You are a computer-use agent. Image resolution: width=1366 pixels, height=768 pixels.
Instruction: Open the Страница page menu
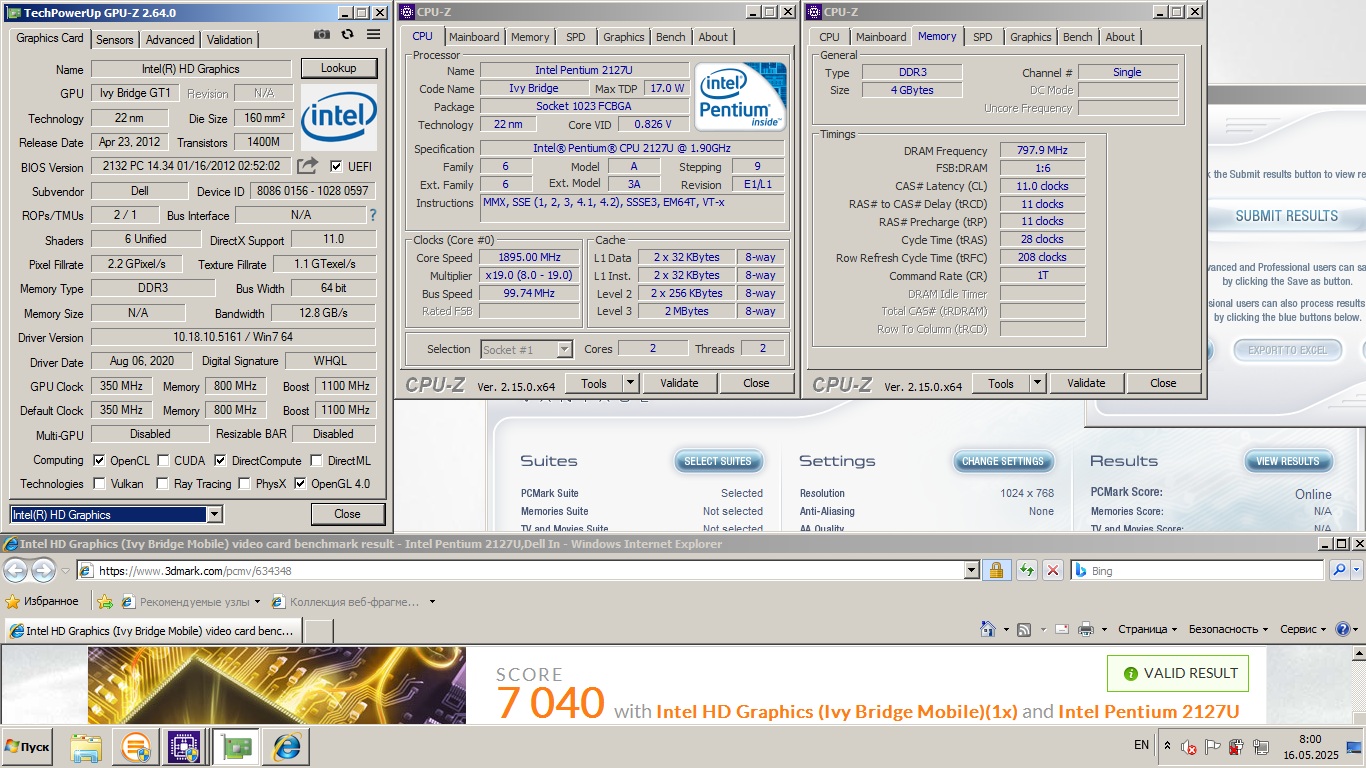click(x=1148, y=629)
